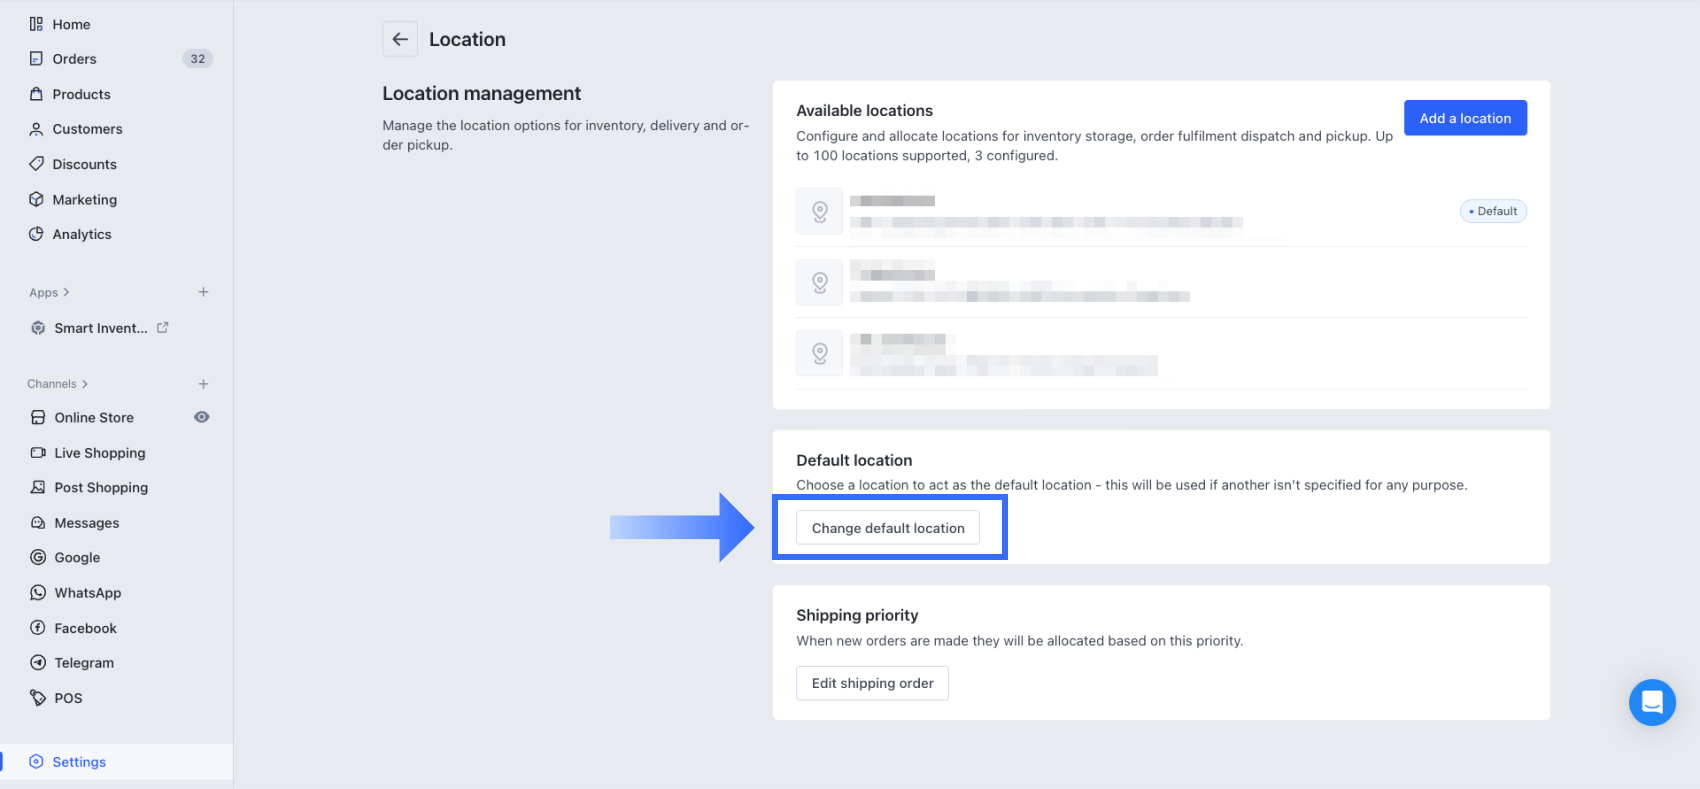
Task: Open Telegram channel
Action: 84,663
